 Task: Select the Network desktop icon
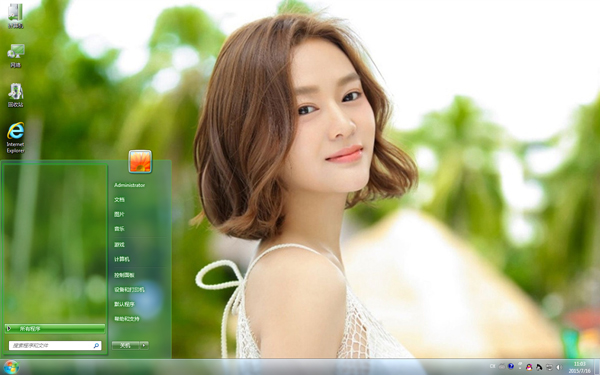click(x=15, y=56)
